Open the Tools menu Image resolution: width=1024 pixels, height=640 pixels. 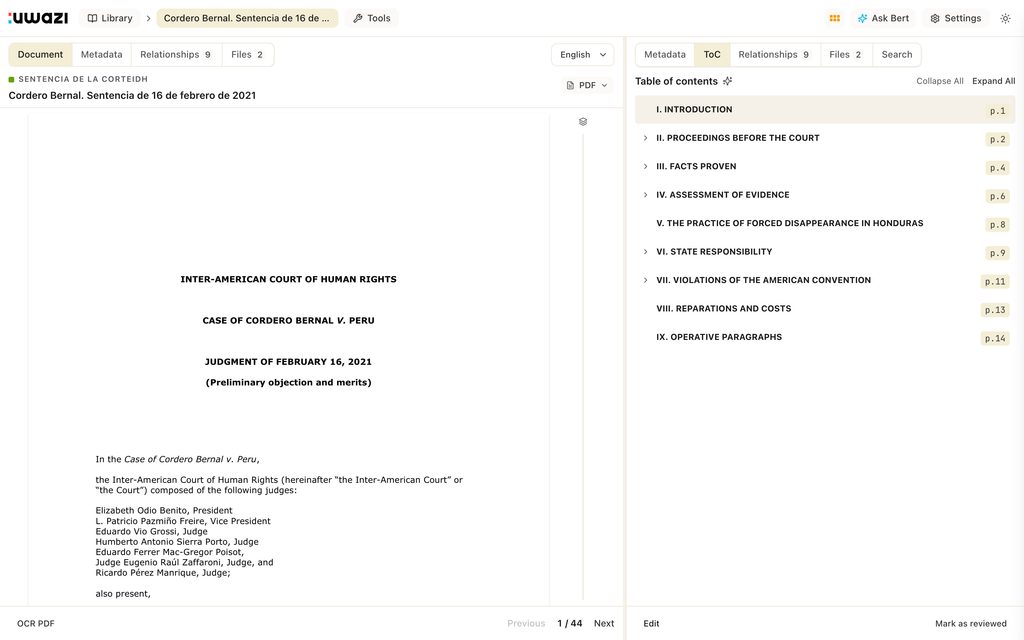pos(372,18)
